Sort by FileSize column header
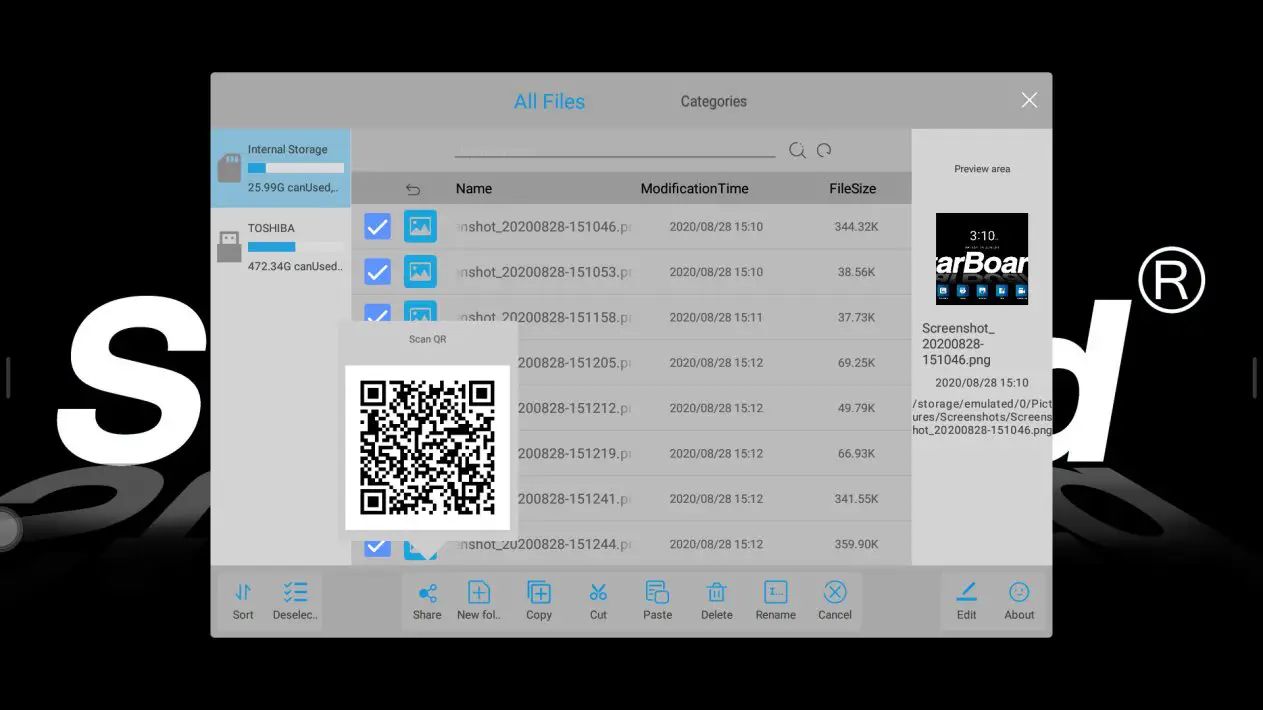Screen dimensions: 1263x710 click(853, 189)
